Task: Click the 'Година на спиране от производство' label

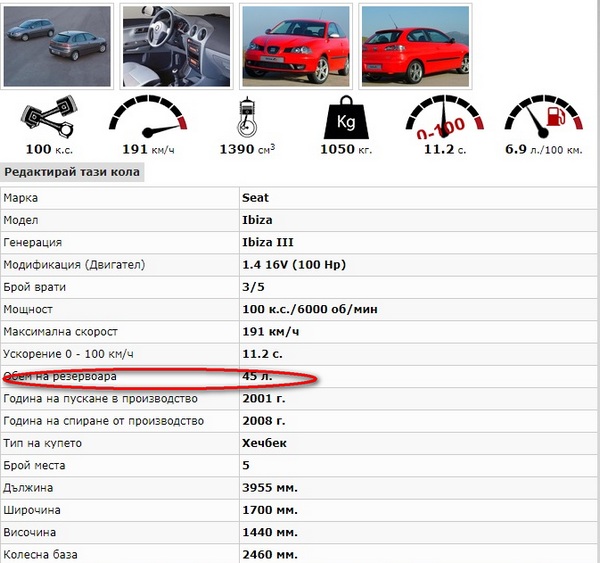Action: (103, 421)
